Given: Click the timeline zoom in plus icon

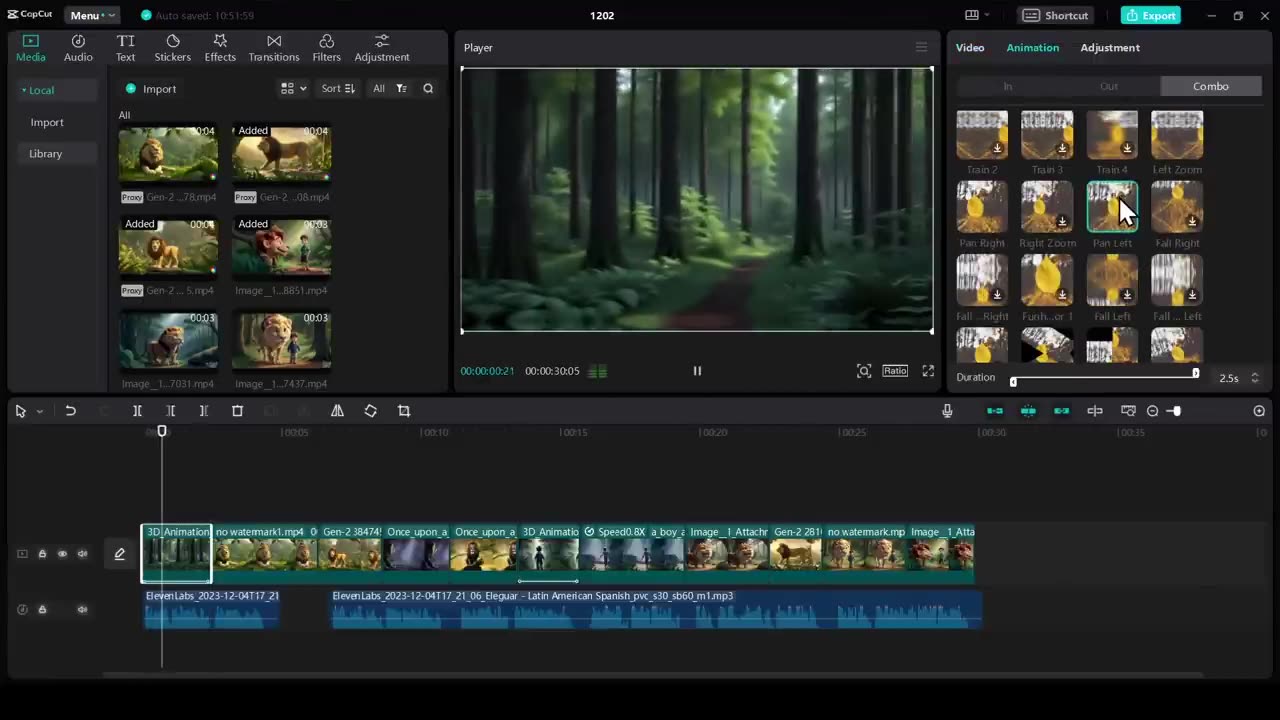Looking at the screenshot, I should coord(1259,411).
